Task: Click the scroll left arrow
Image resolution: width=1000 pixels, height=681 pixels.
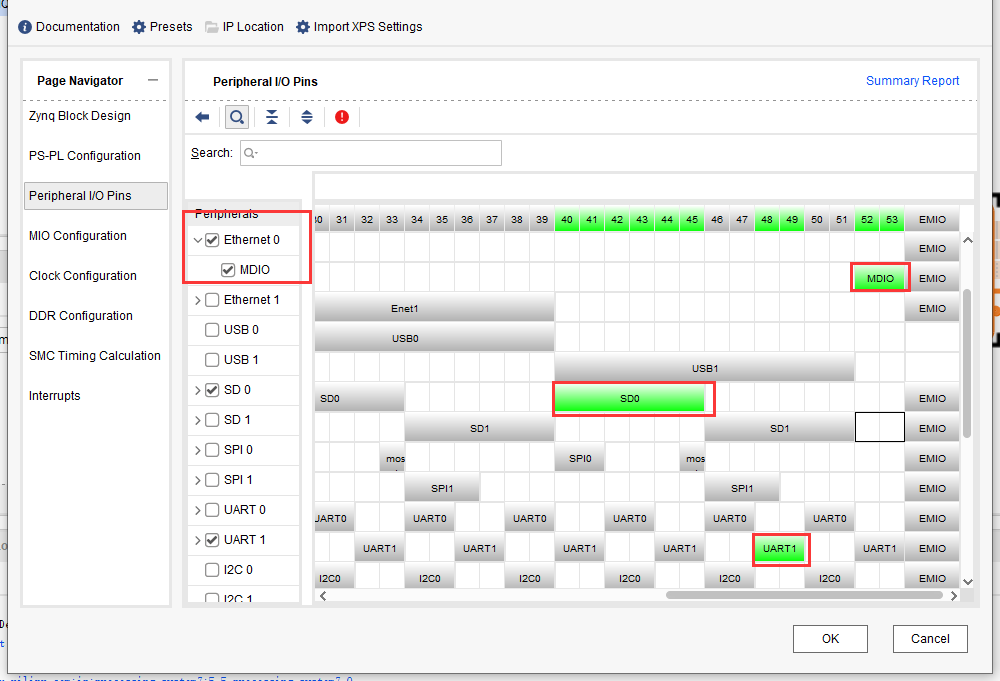Action: pos(323,596)
